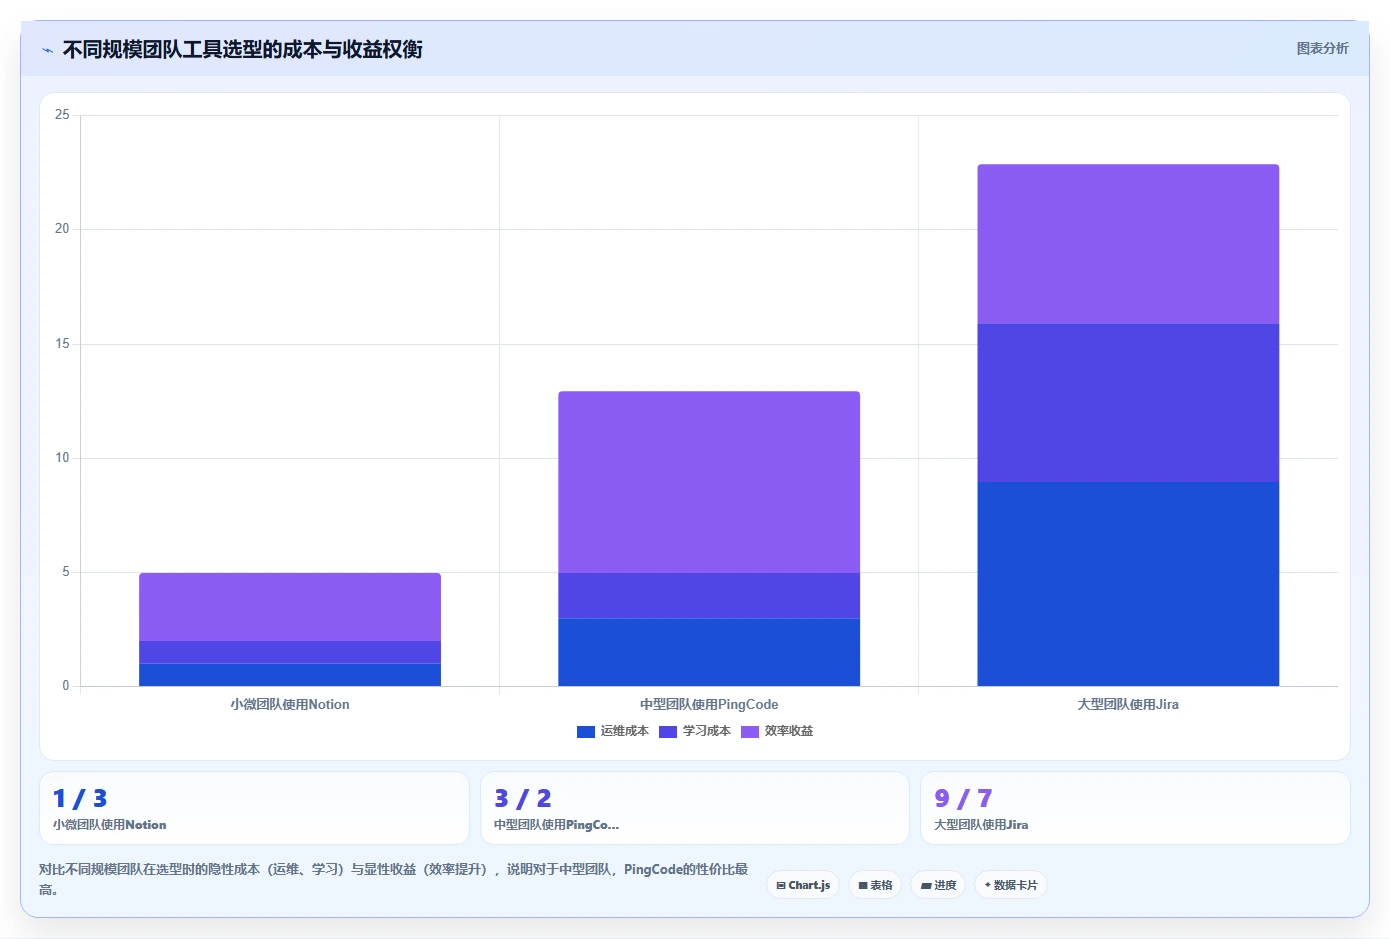Select the 运维成本 segment of the Notion bar

290,675
